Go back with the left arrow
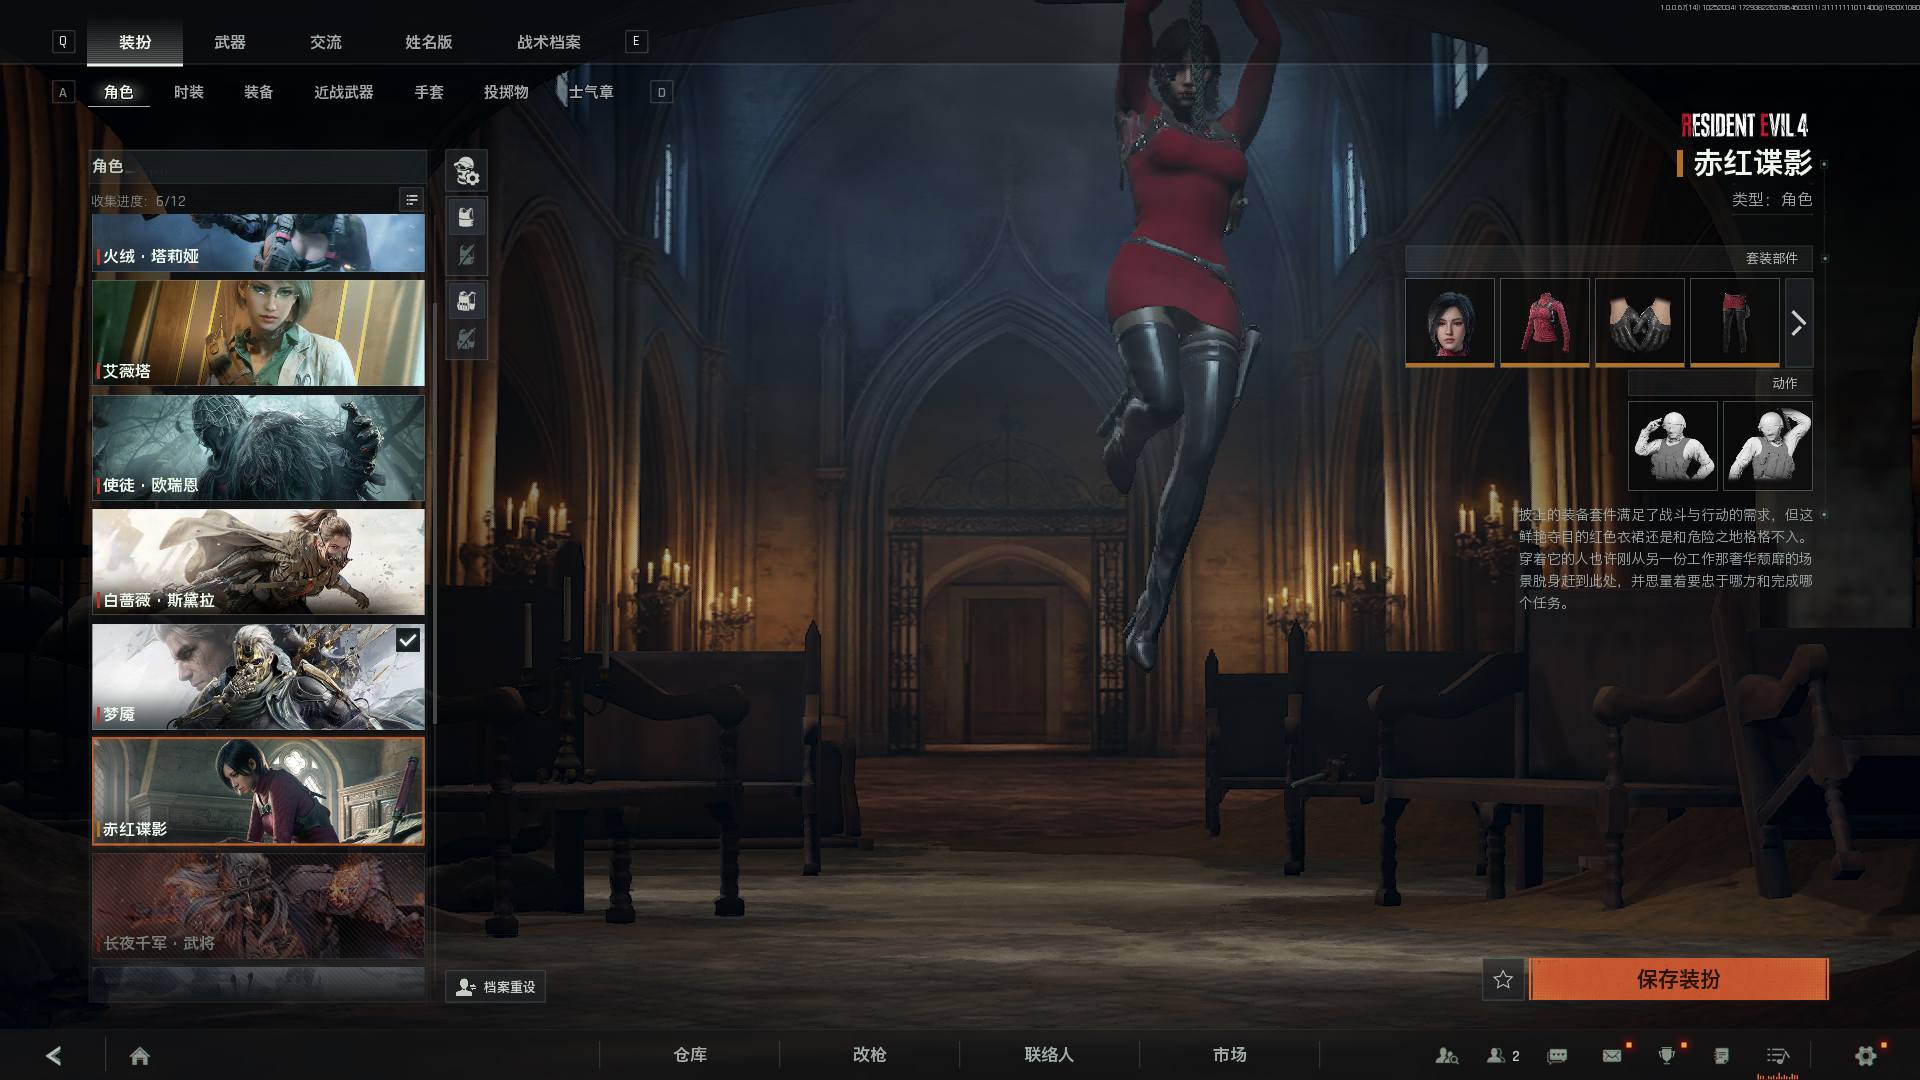This screenshot has width=1920, height=1080. point(54,1055)
